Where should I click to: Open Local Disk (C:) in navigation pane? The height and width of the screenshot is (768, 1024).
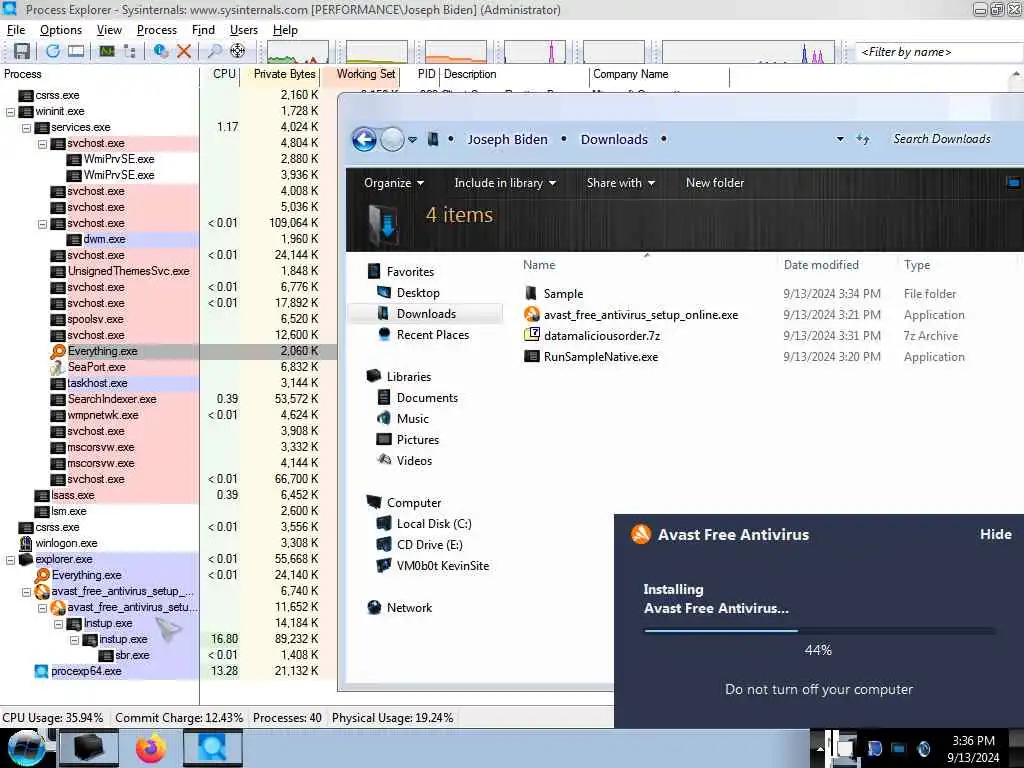tap(434, 524)
